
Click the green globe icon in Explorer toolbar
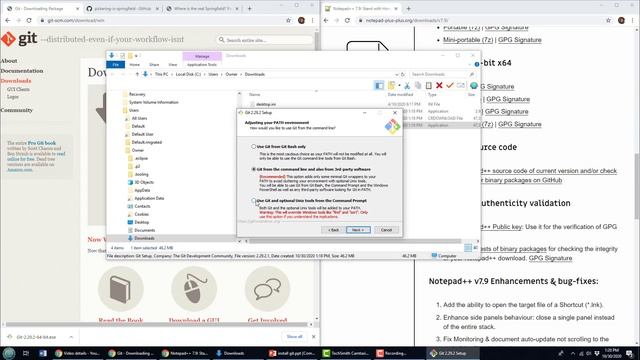(x=473, y=85)
